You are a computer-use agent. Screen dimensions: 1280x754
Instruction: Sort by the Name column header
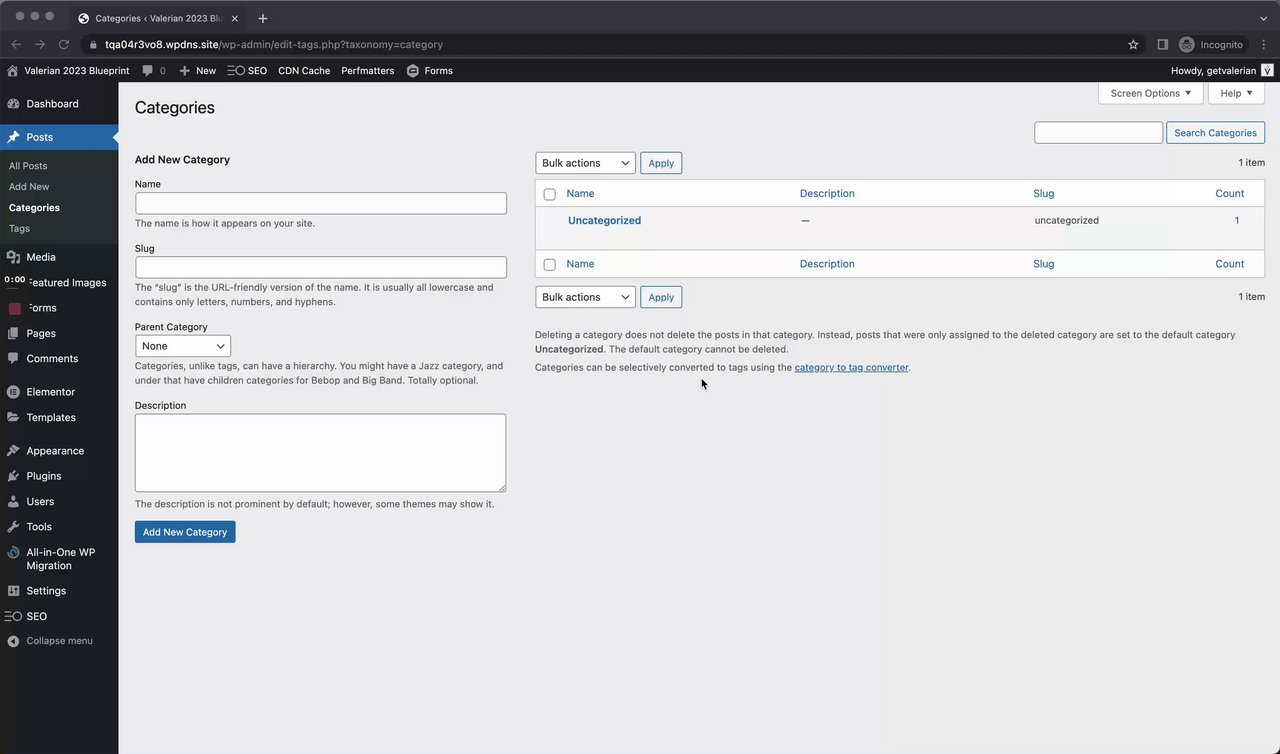580,194
